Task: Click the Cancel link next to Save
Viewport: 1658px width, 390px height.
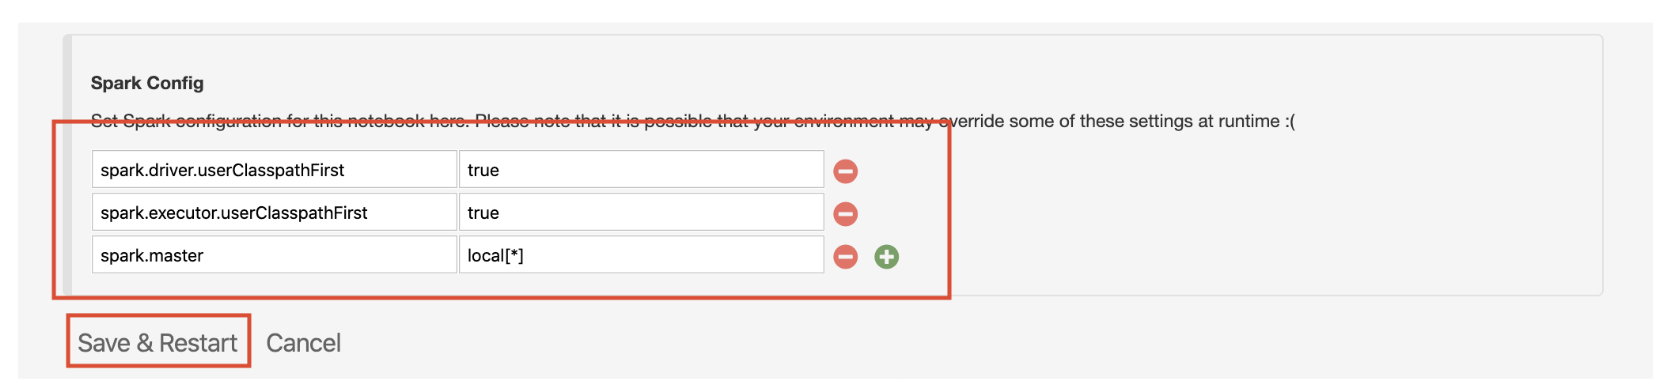Action: pyautogui.click(x=303, y=343)
